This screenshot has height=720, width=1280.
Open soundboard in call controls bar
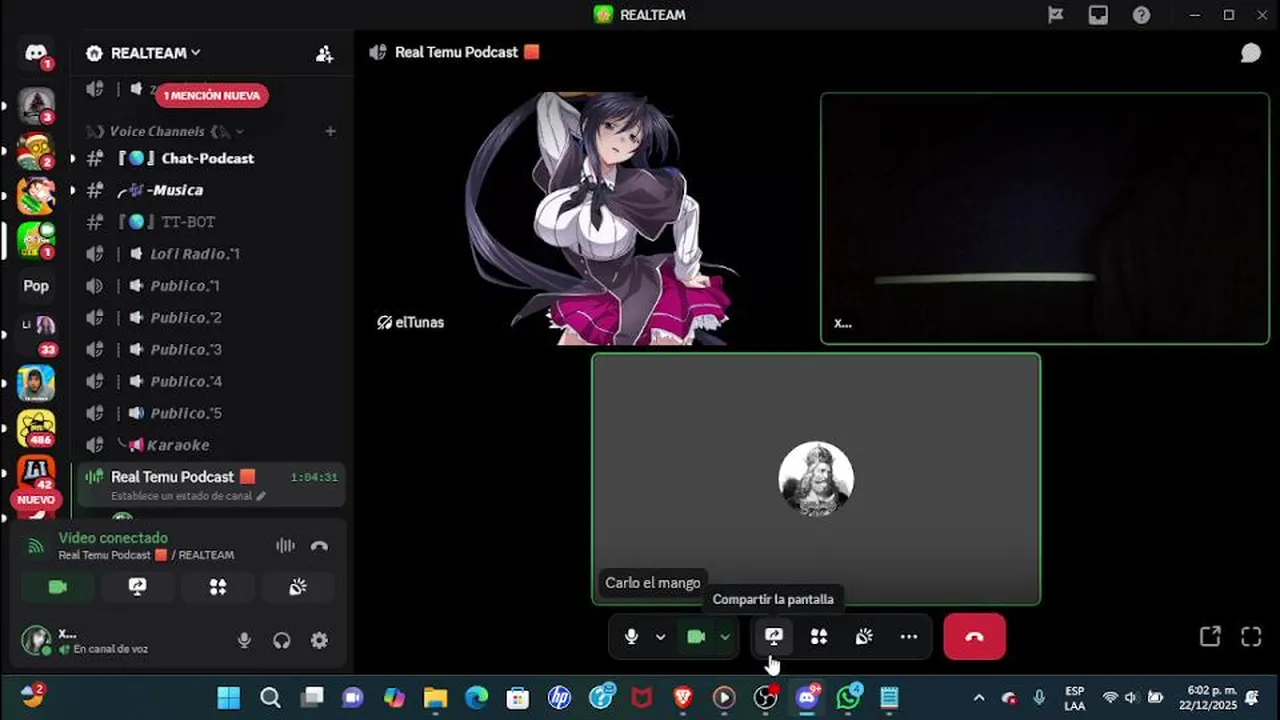point(864,637)
